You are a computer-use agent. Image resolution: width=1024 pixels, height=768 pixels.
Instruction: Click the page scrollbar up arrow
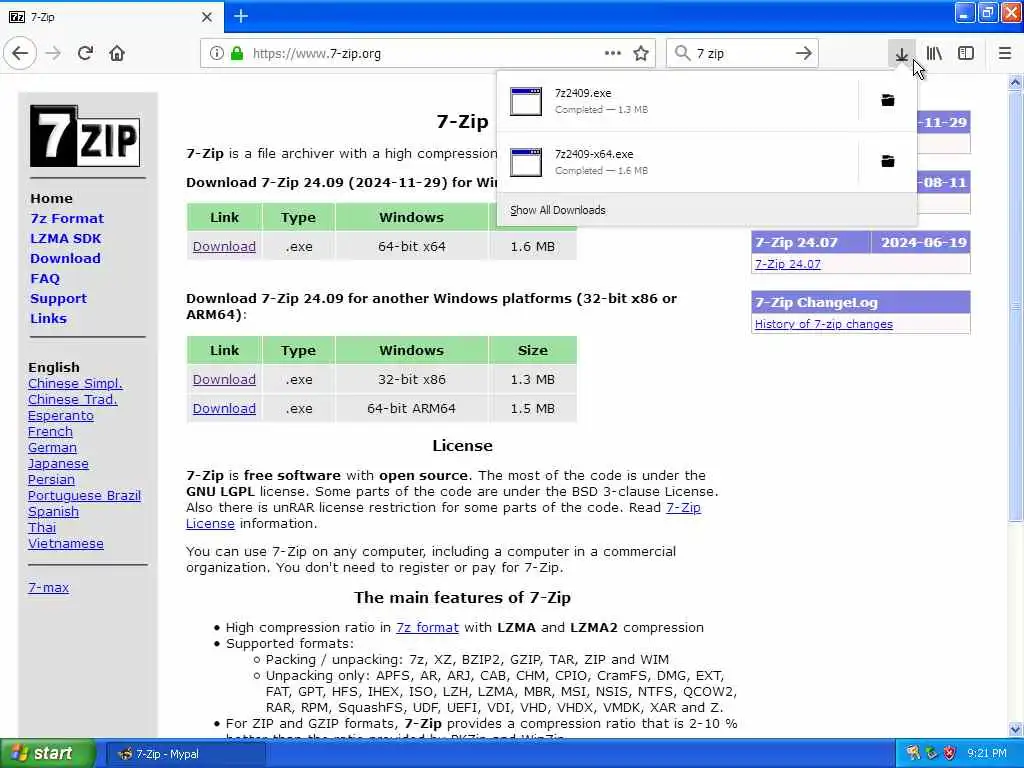point(1015,82)
